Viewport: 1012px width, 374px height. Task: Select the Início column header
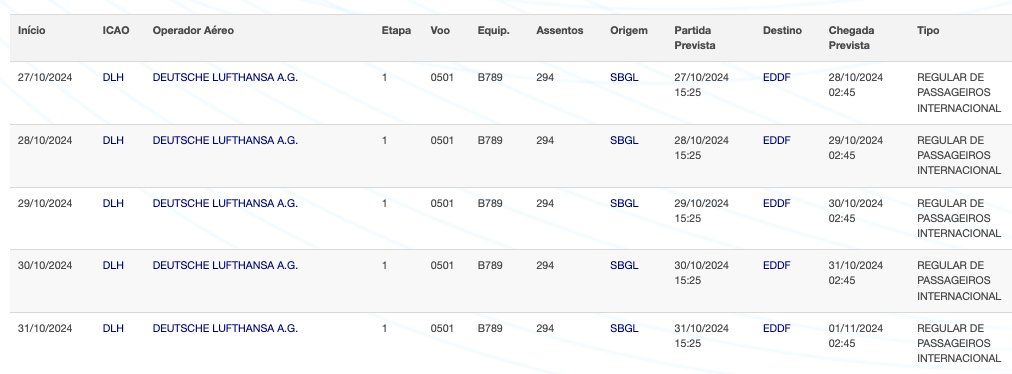pos(32,30)
